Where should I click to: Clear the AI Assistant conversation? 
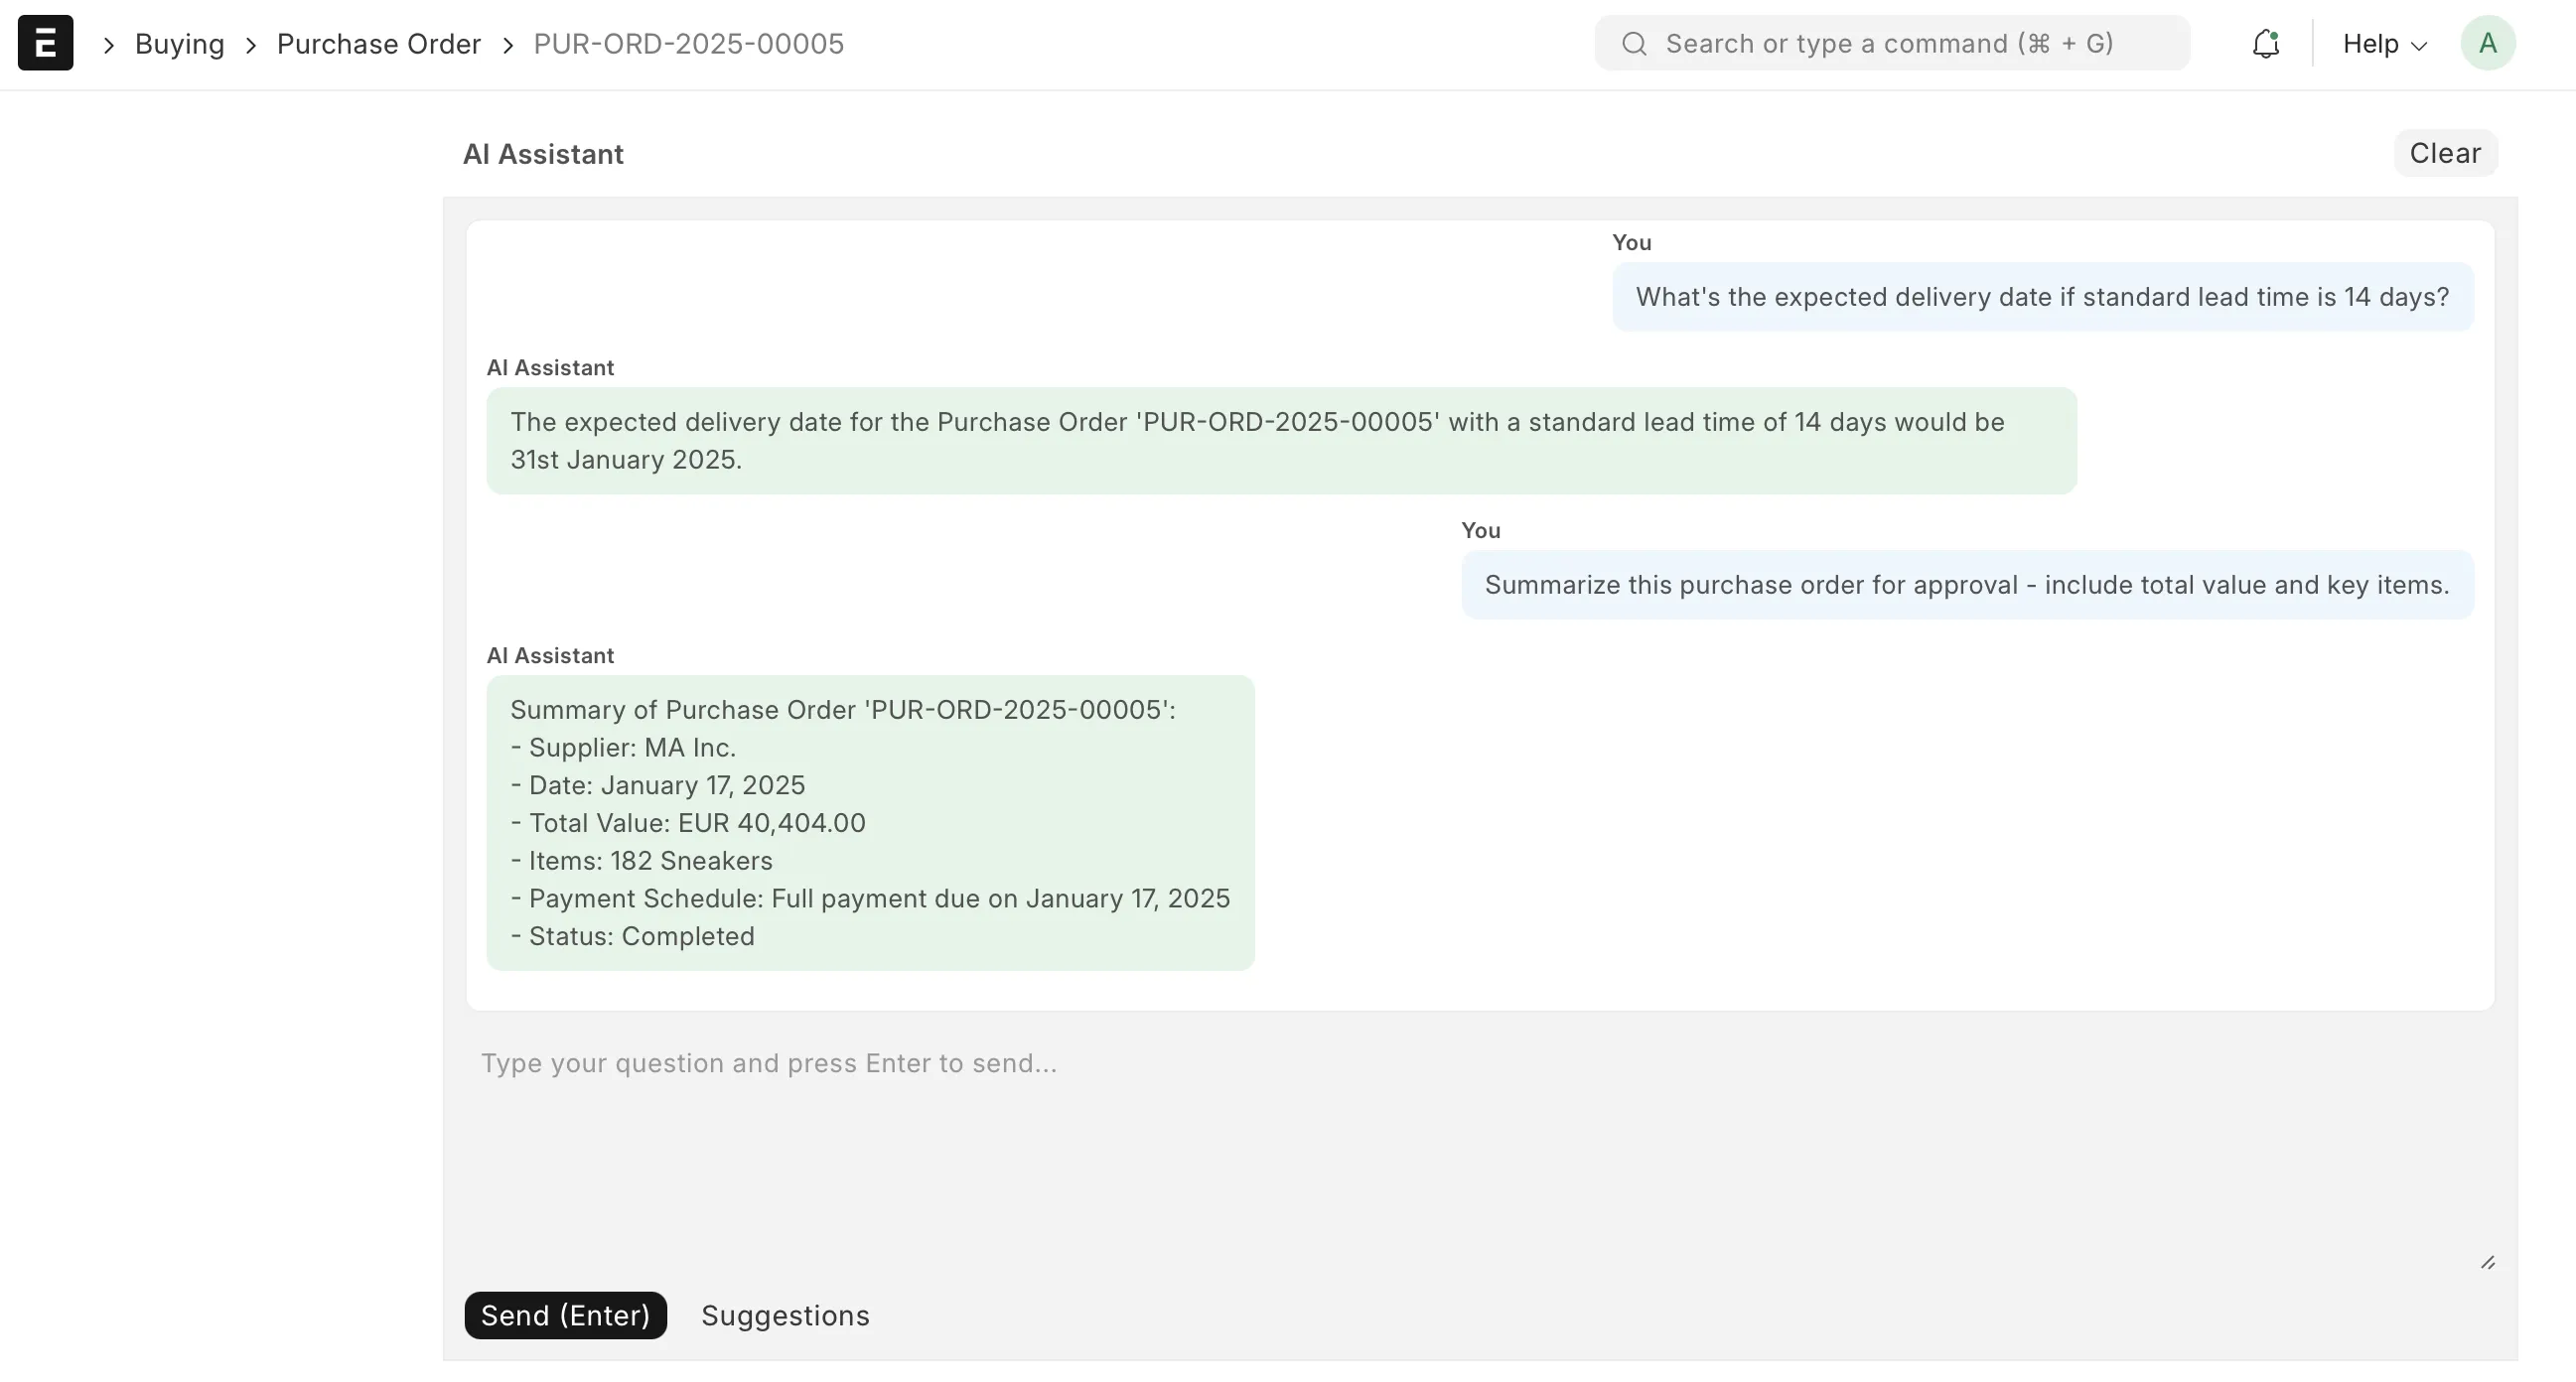pyautogui.click(x=2444, y=153)
